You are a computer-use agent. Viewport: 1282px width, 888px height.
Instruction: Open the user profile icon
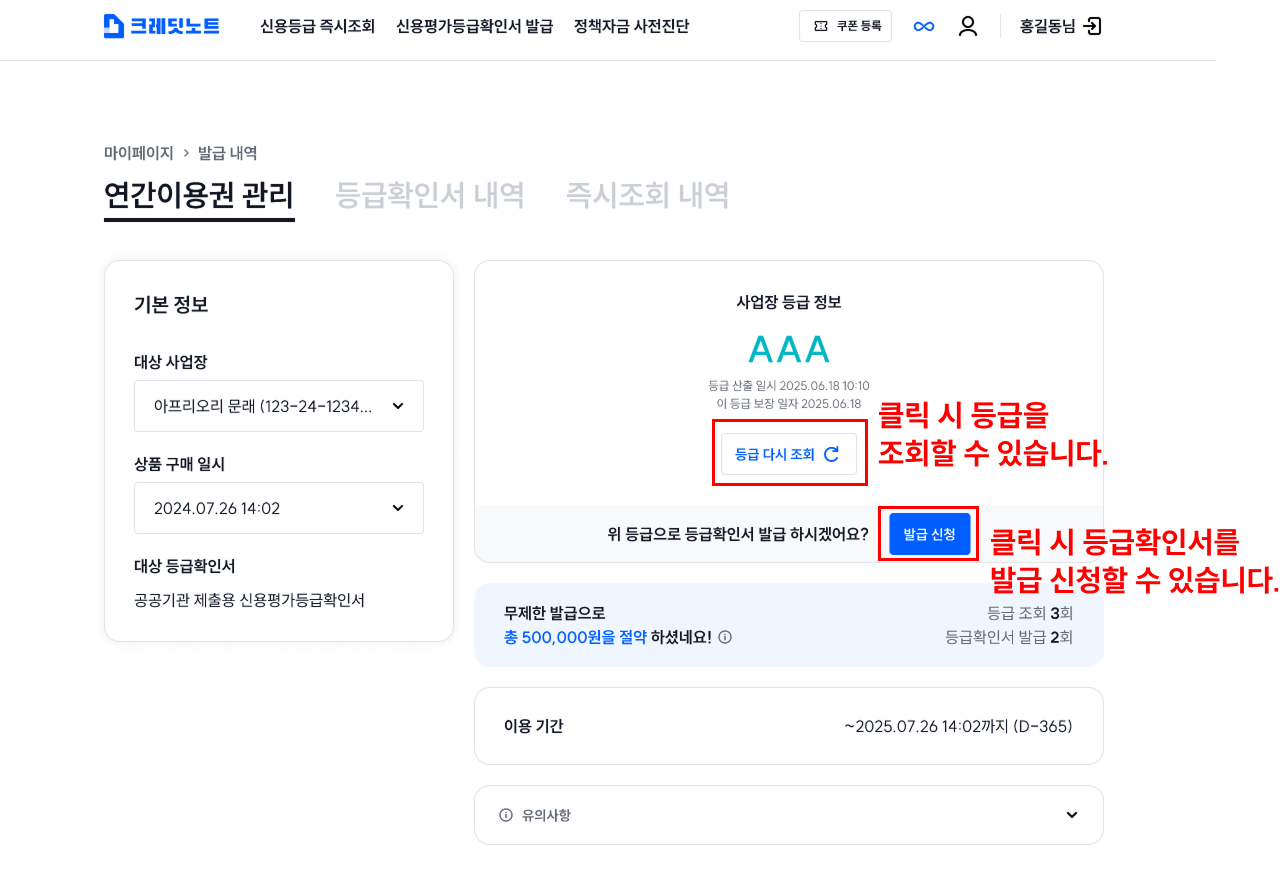(968, 26)
